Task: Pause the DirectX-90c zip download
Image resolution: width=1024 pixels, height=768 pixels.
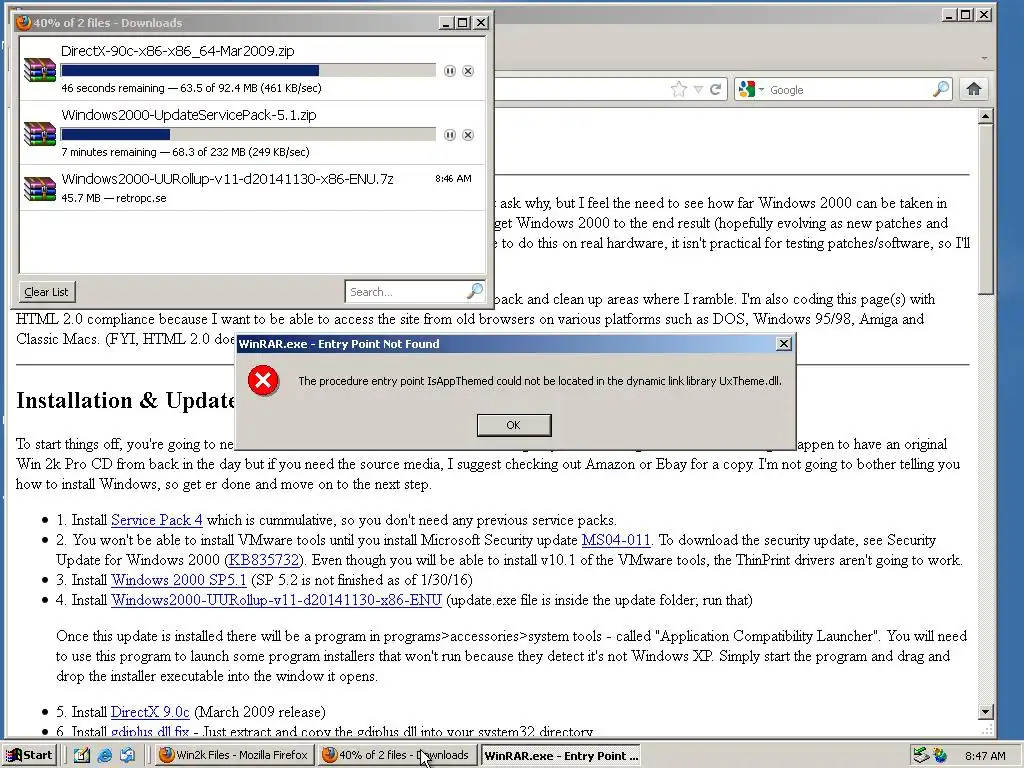Action: (449, 71)
